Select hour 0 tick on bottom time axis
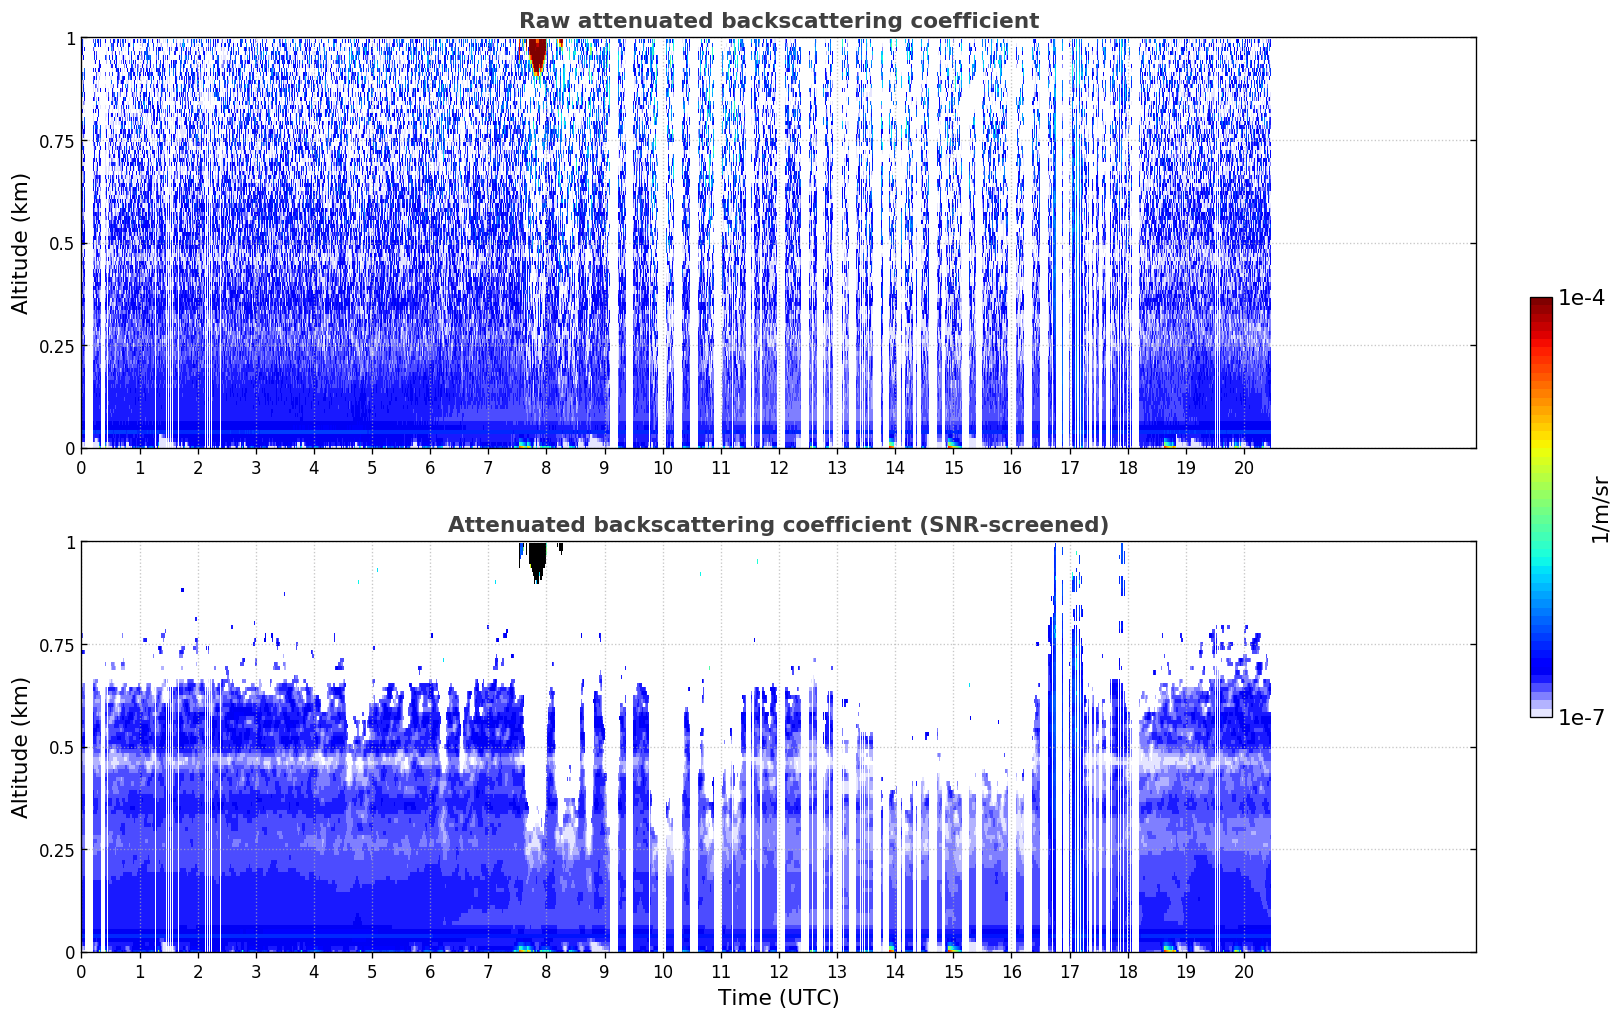 (x=81, y=971)
